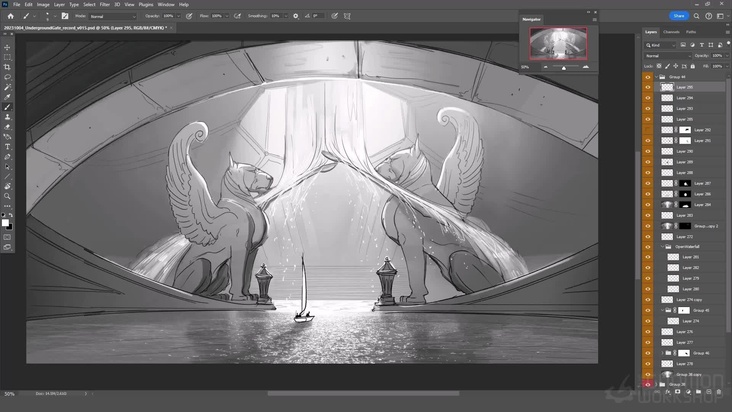This screenshot has height=412, width=732.
Task: Hide Layer 295 with its eye icon
Action: [x=647, y=88]
